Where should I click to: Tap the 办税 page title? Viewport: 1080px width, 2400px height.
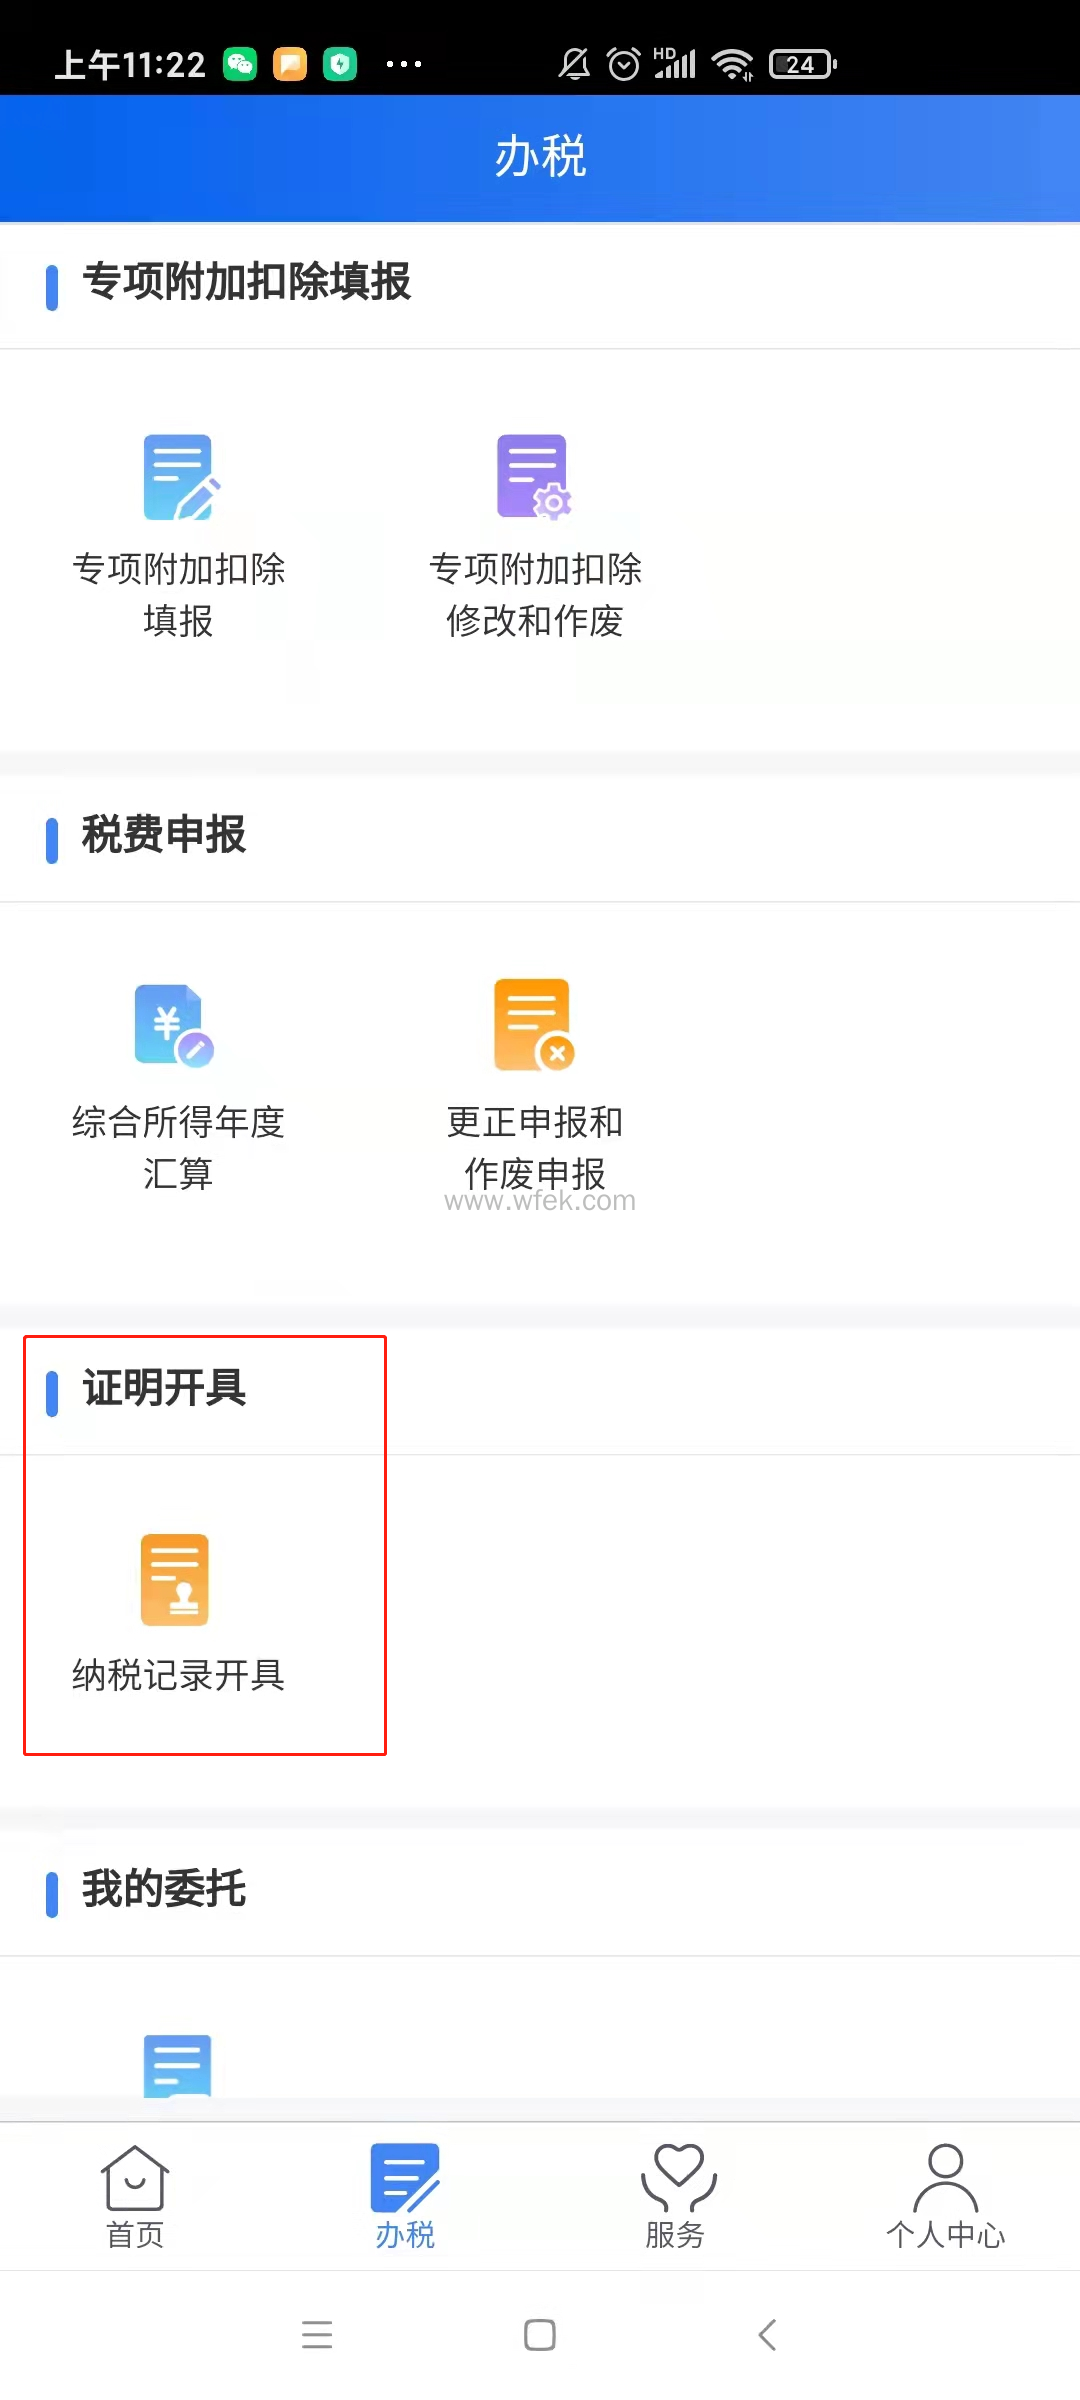pos(540,157)
